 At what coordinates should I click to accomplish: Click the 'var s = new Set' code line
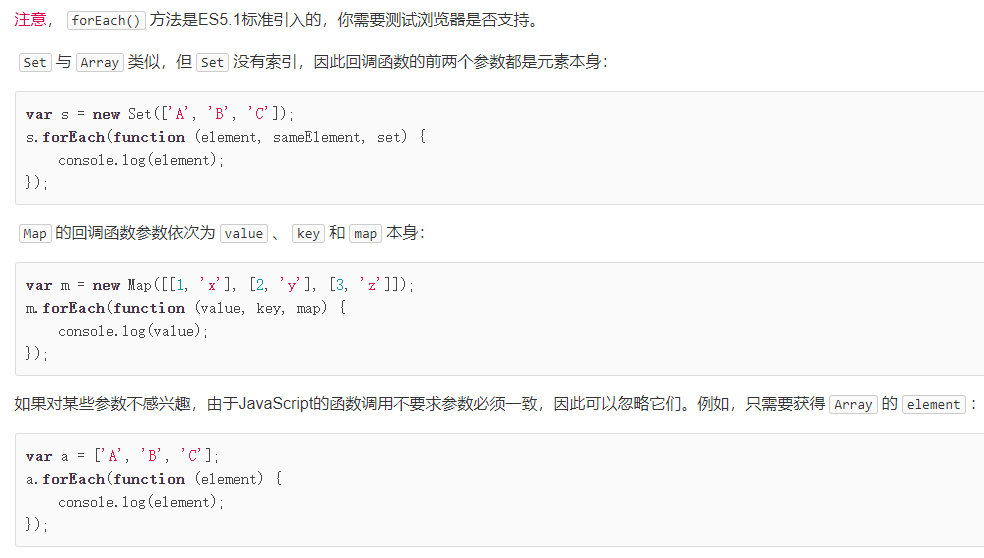(160, 114)
